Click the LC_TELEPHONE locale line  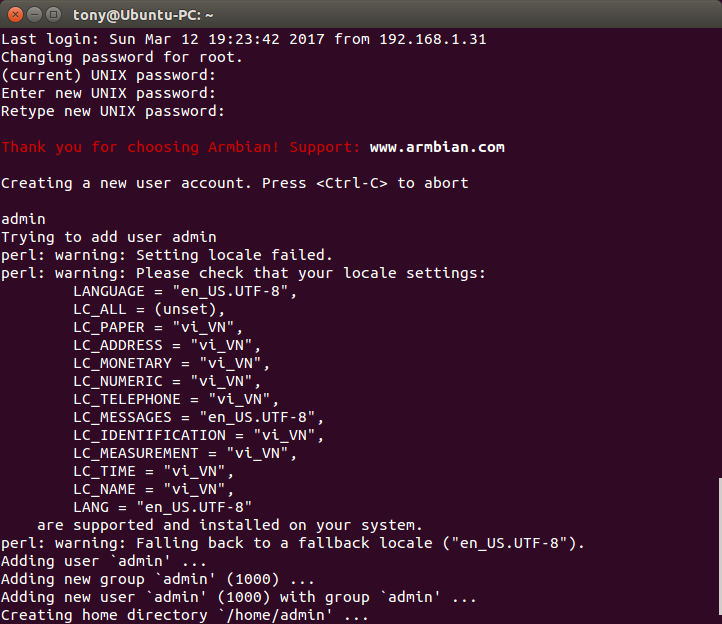(176, 399)
